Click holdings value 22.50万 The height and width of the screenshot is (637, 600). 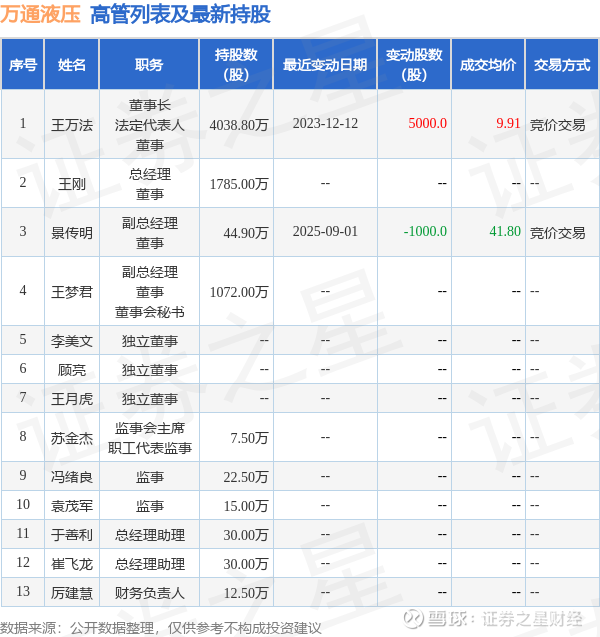(246, 477)
